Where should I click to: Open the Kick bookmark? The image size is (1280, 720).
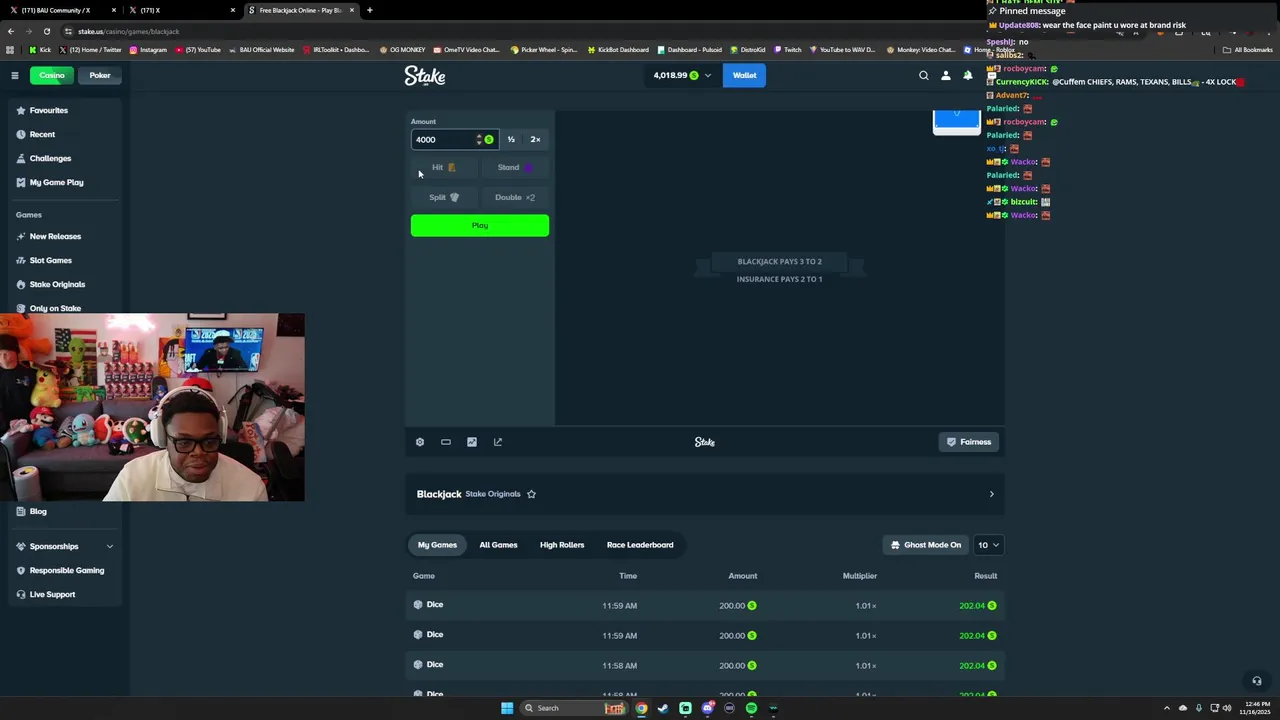[x=40, y=49]
